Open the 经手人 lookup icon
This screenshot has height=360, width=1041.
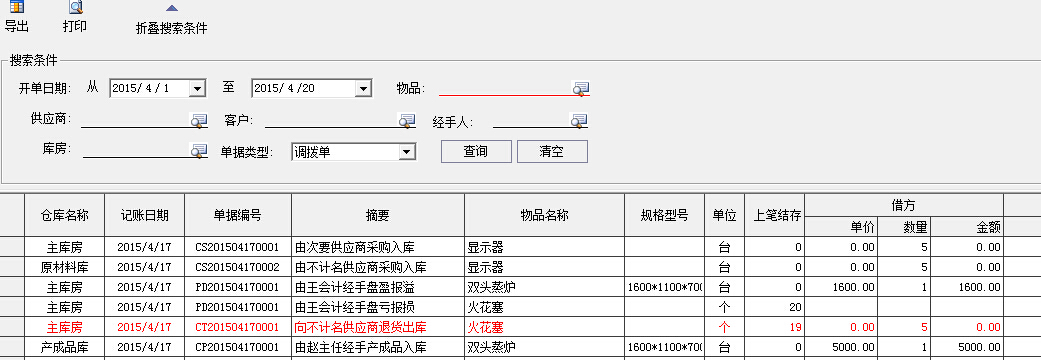(x=579, y=120)
